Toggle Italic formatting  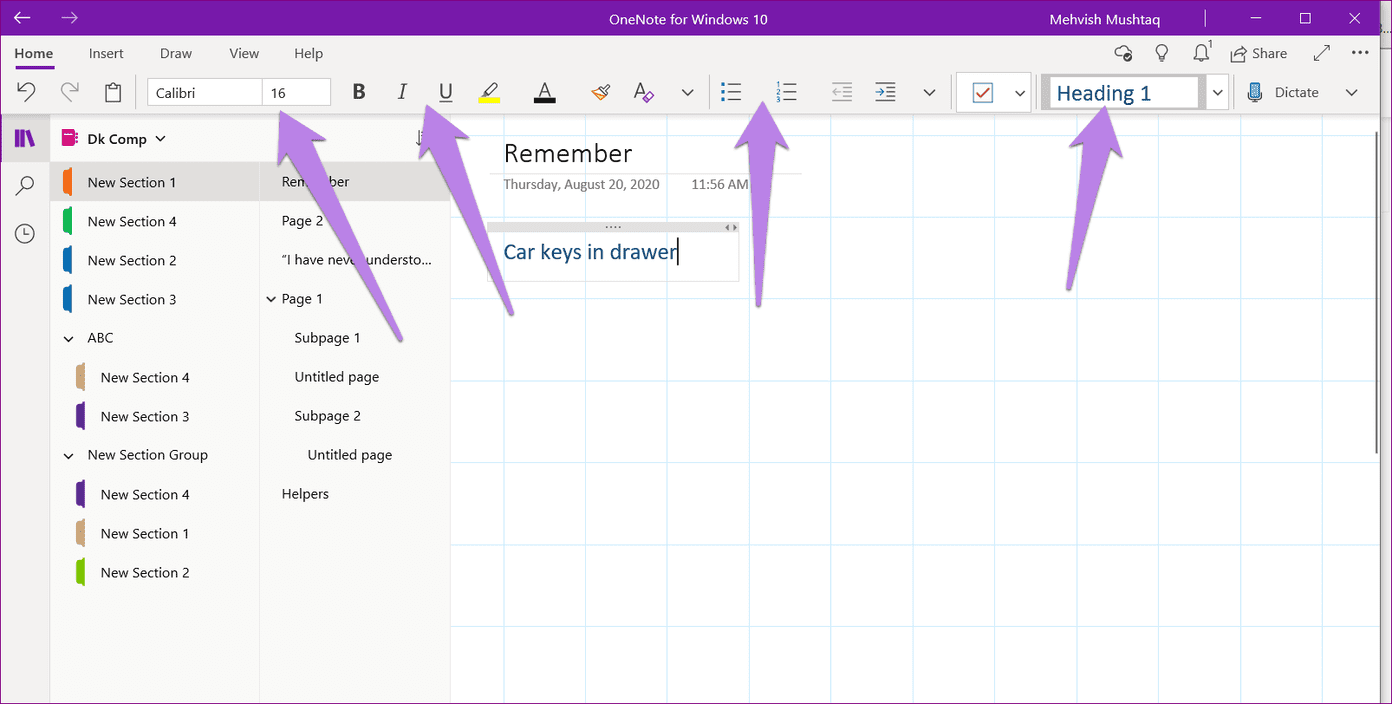click(402, 92)
